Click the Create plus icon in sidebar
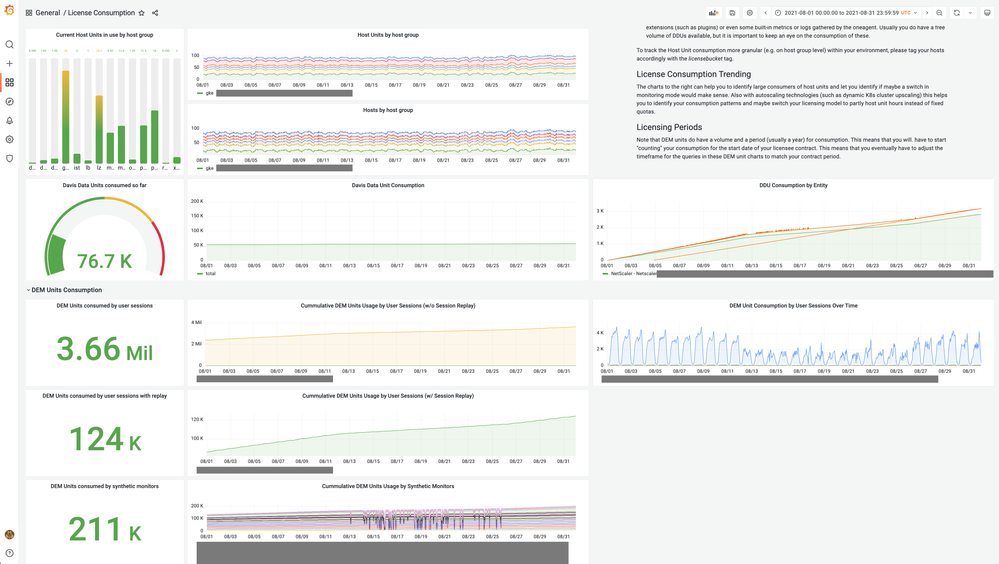 (10, 64)
